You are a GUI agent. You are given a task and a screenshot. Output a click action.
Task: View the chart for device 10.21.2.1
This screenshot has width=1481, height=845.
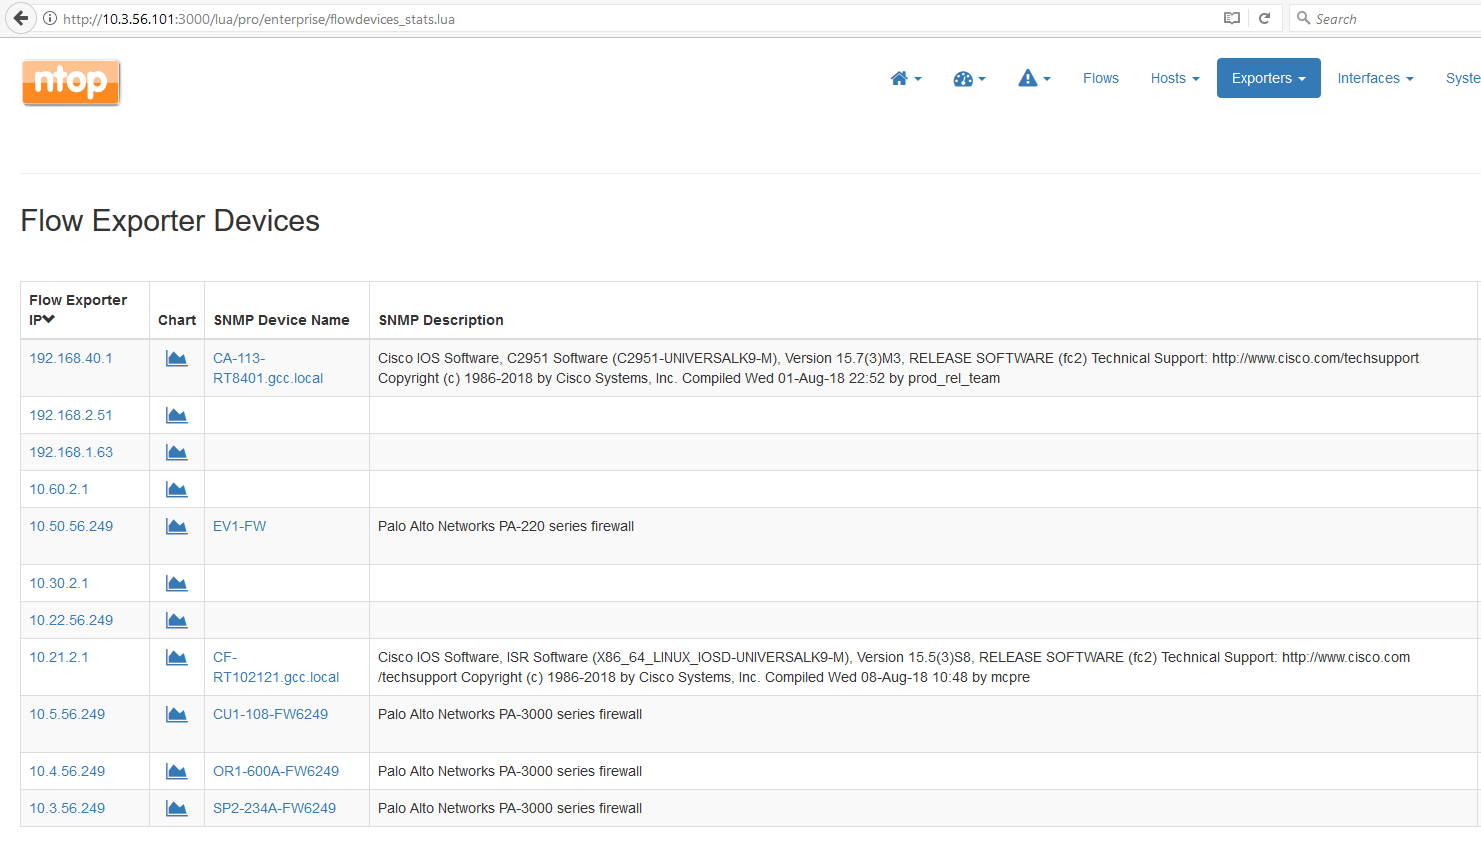pos(176,659)
